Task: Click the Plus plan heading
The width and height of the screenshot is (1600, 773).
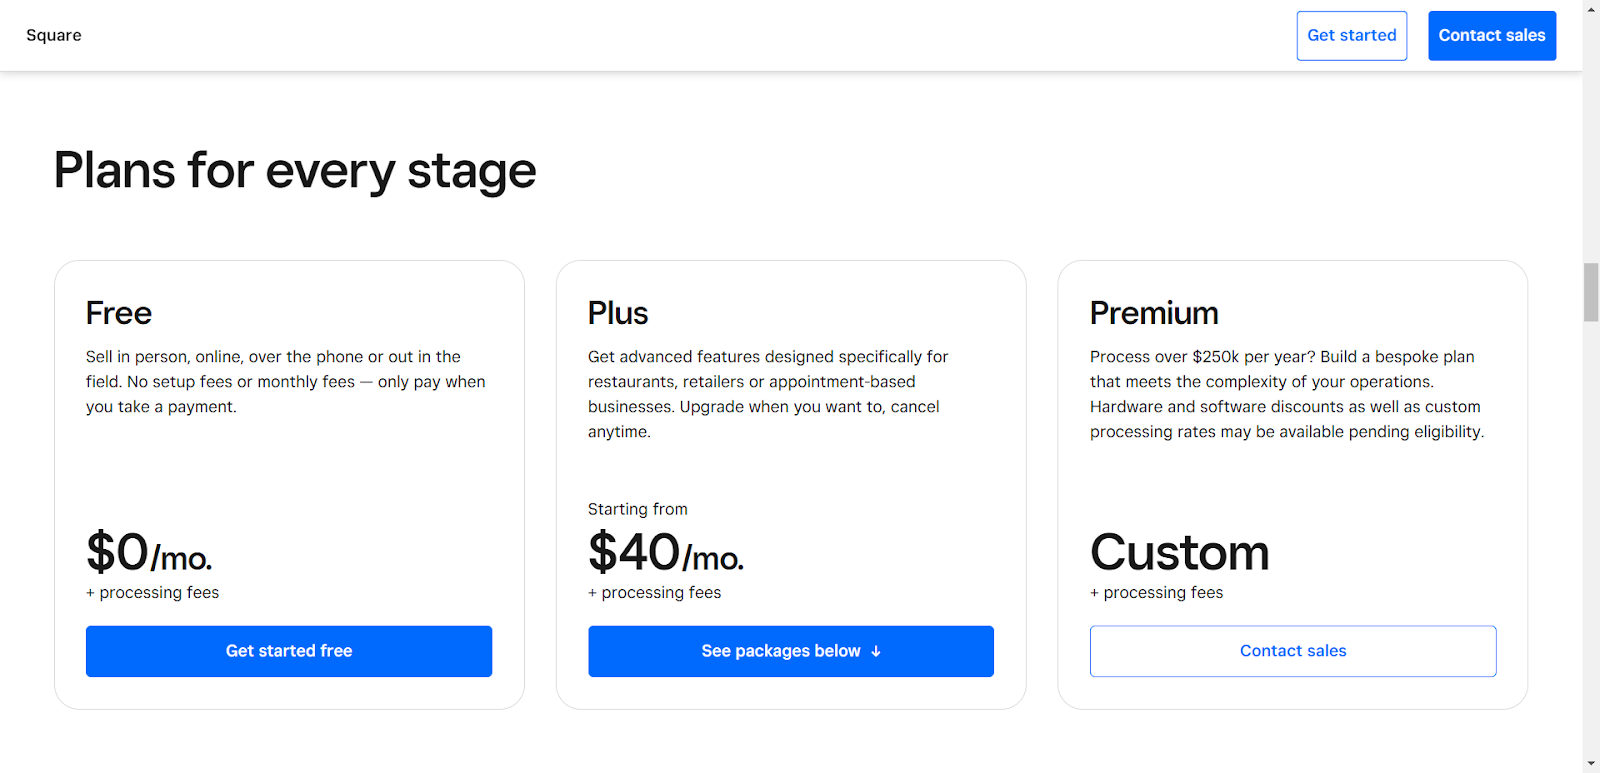Action: 617,313
